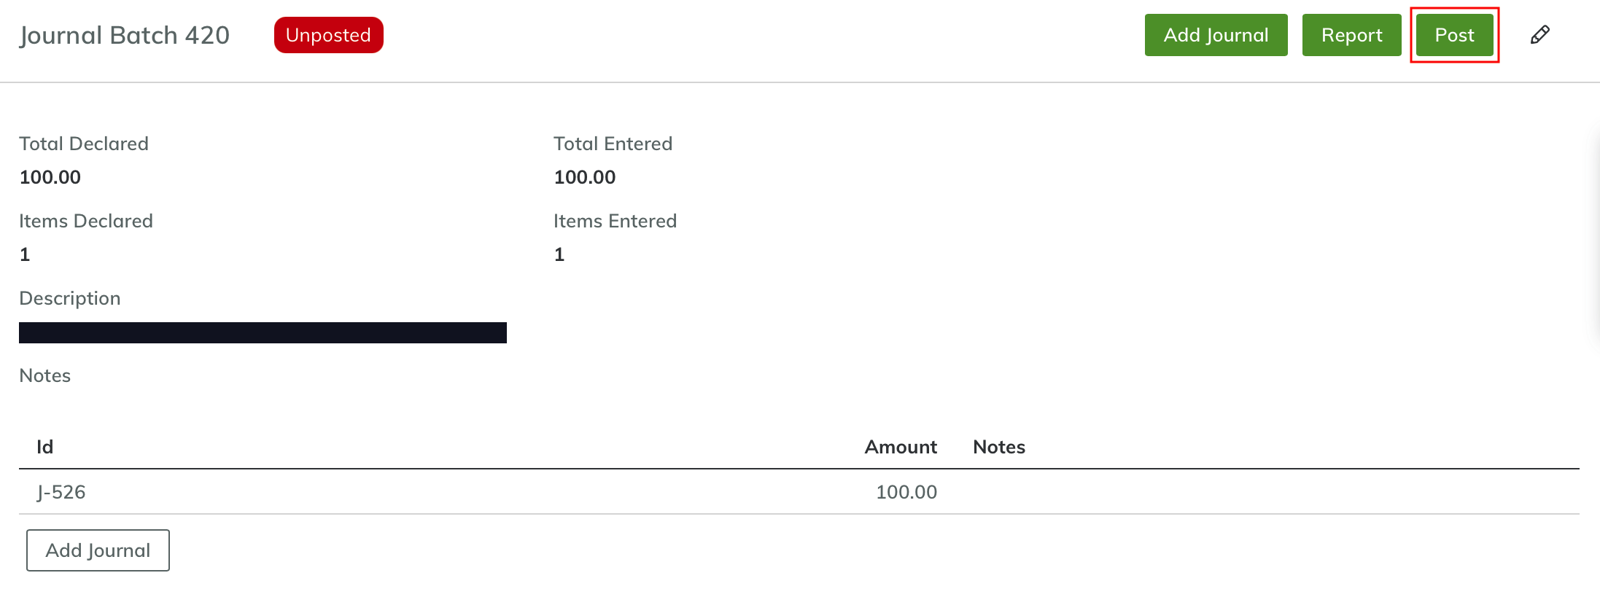Click the Amount column header
The image size is (1600, 589).
[x=900, y=447]
